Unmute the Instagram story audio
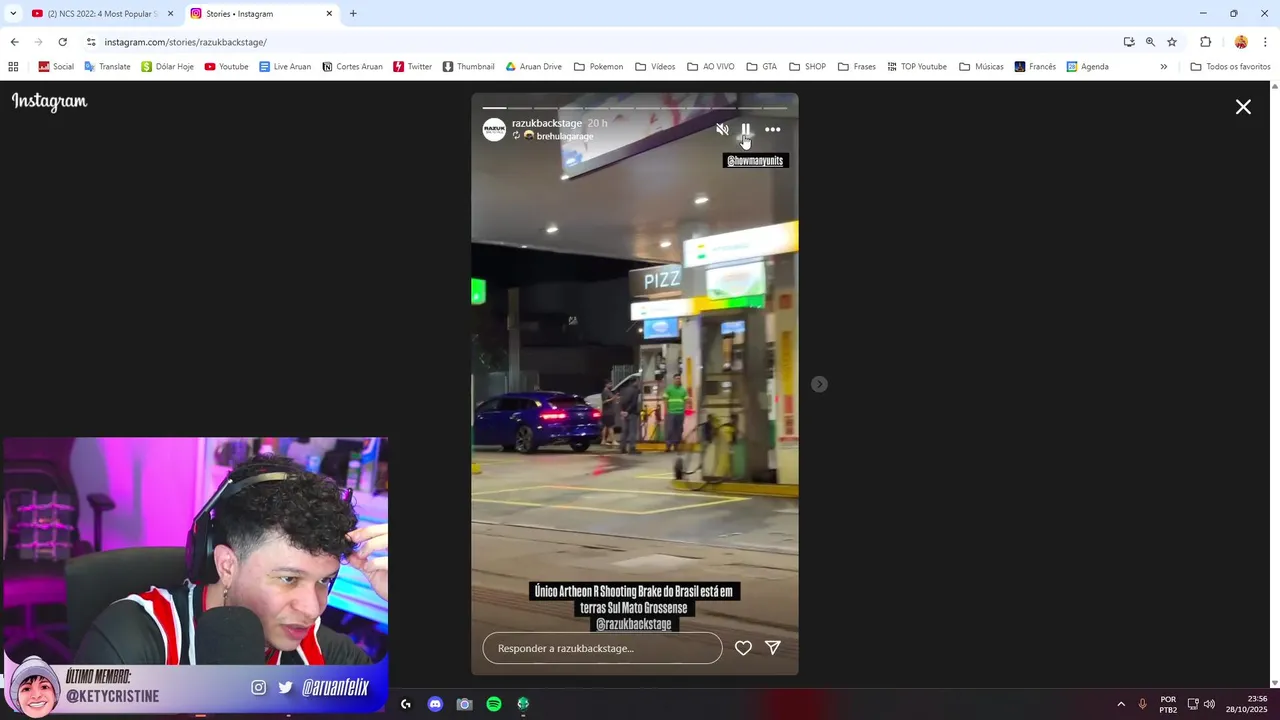1280x720 pixels. tap(722, 129)
